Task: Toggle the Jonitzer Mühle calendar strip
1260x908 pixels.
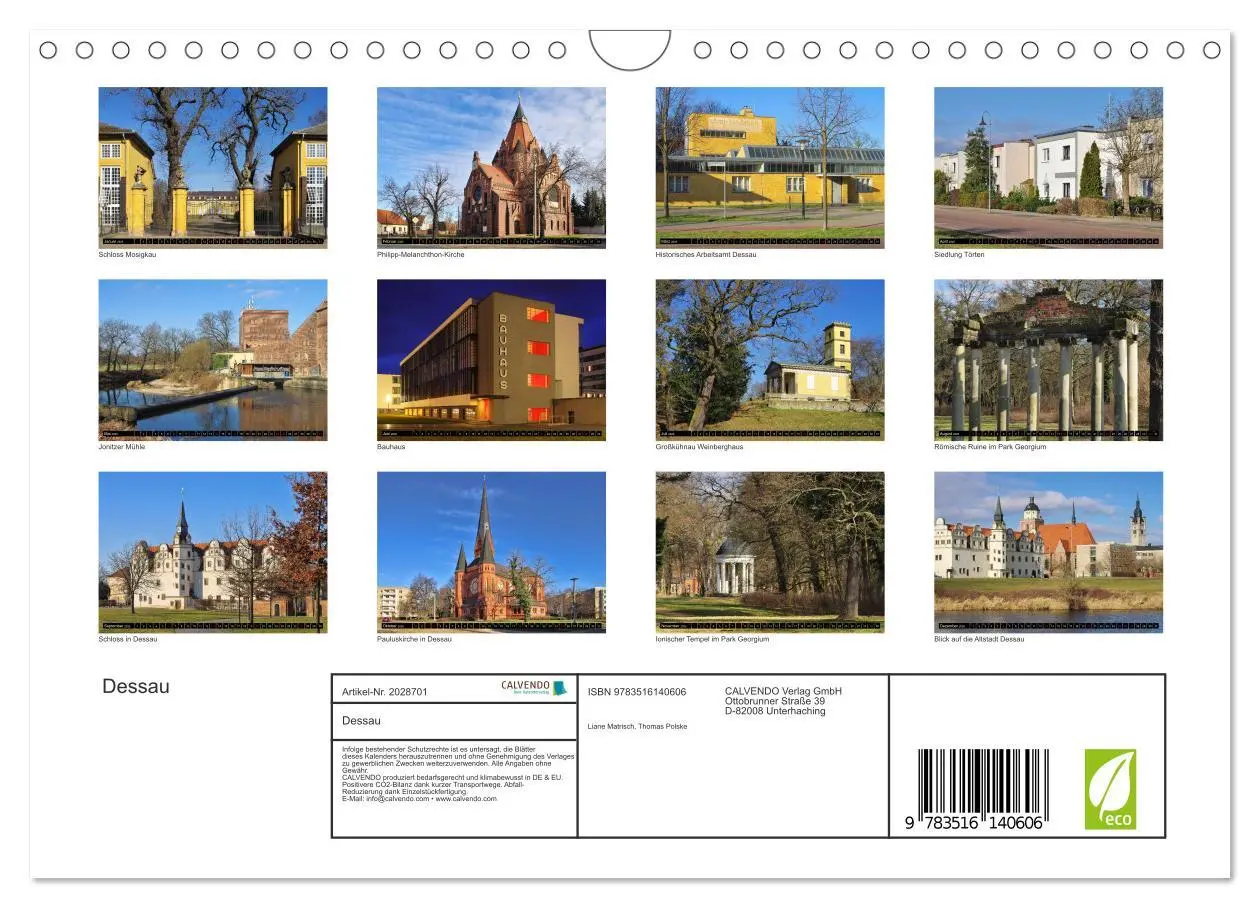Action: [212, 434]
